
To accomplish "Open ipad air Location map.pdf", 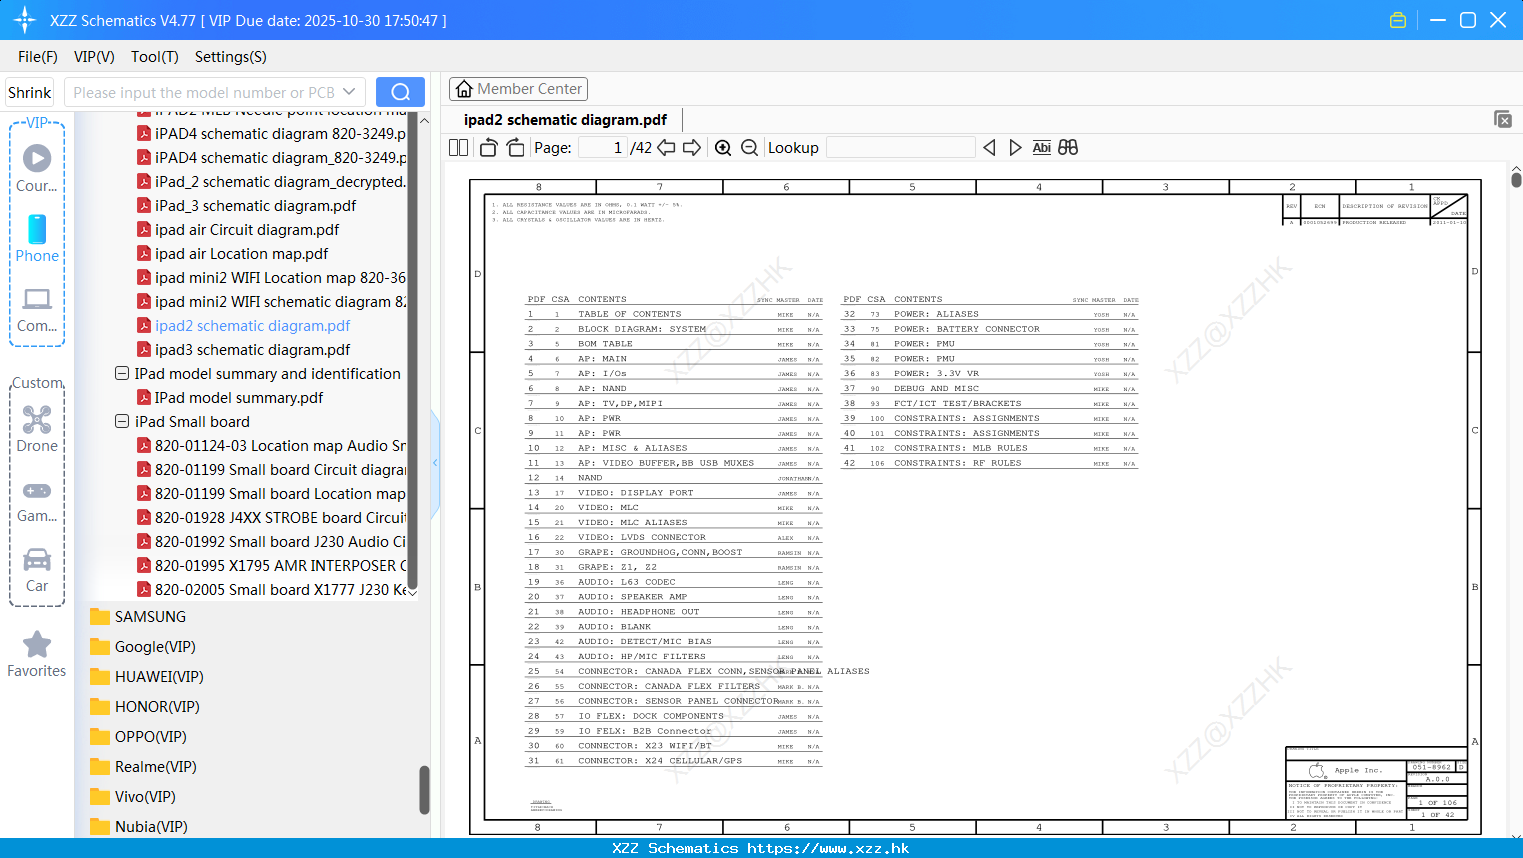I will click(x=233, y=253).
